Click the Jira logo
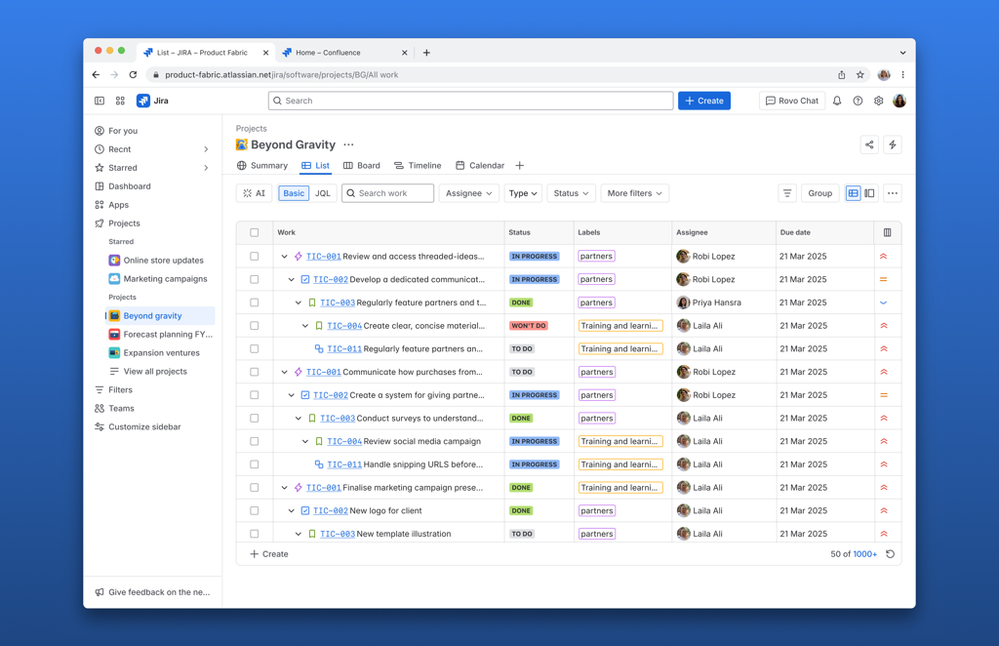The height and width of the screenshot is (646, 999). [153, 101]
